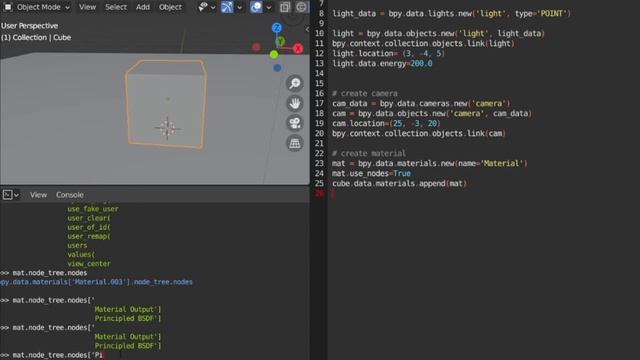Click line 18 cam object creation code
The height and width of the screenshot is (360, 640).
(432, 113)
